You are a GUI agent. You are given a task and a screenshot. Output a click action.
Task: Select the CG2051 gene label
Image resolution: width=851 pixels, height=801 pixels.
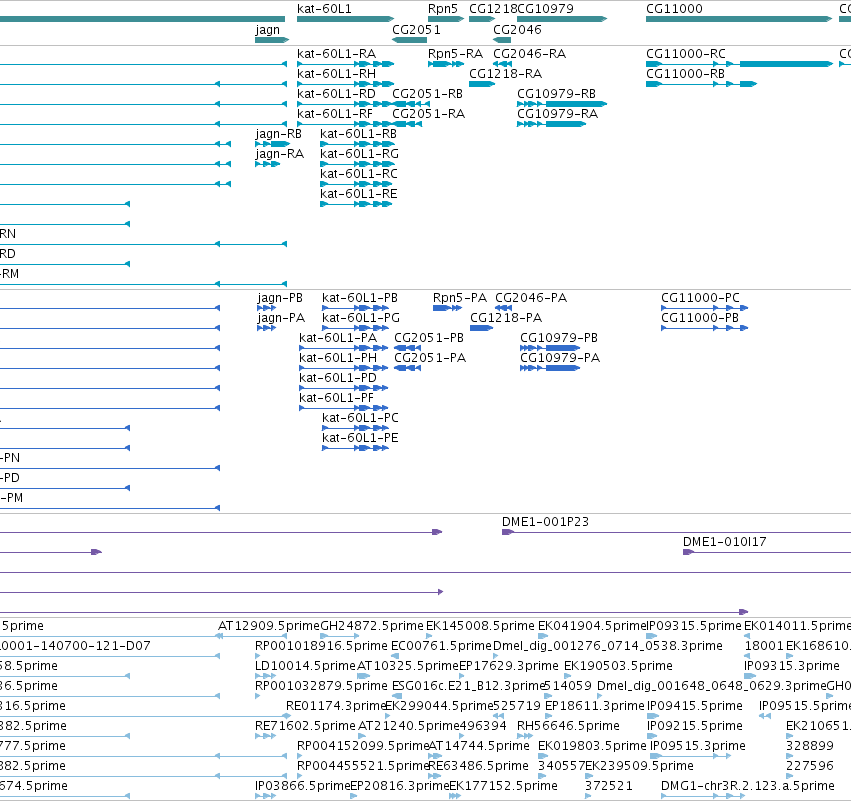pos(416,29)
